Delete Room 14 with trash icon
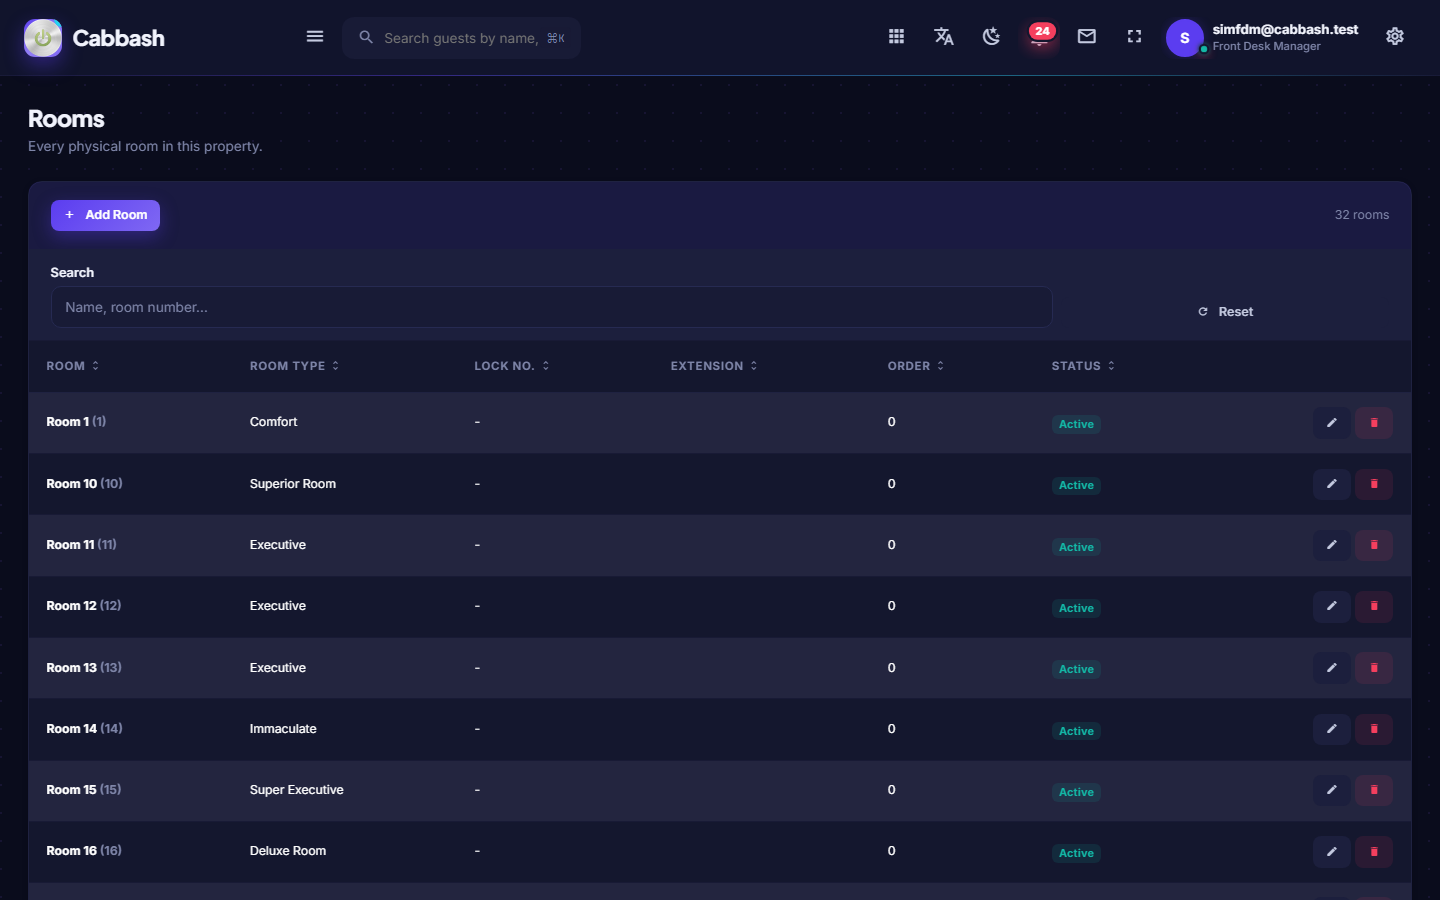 pyautogui.click(x=1374, y=729)
